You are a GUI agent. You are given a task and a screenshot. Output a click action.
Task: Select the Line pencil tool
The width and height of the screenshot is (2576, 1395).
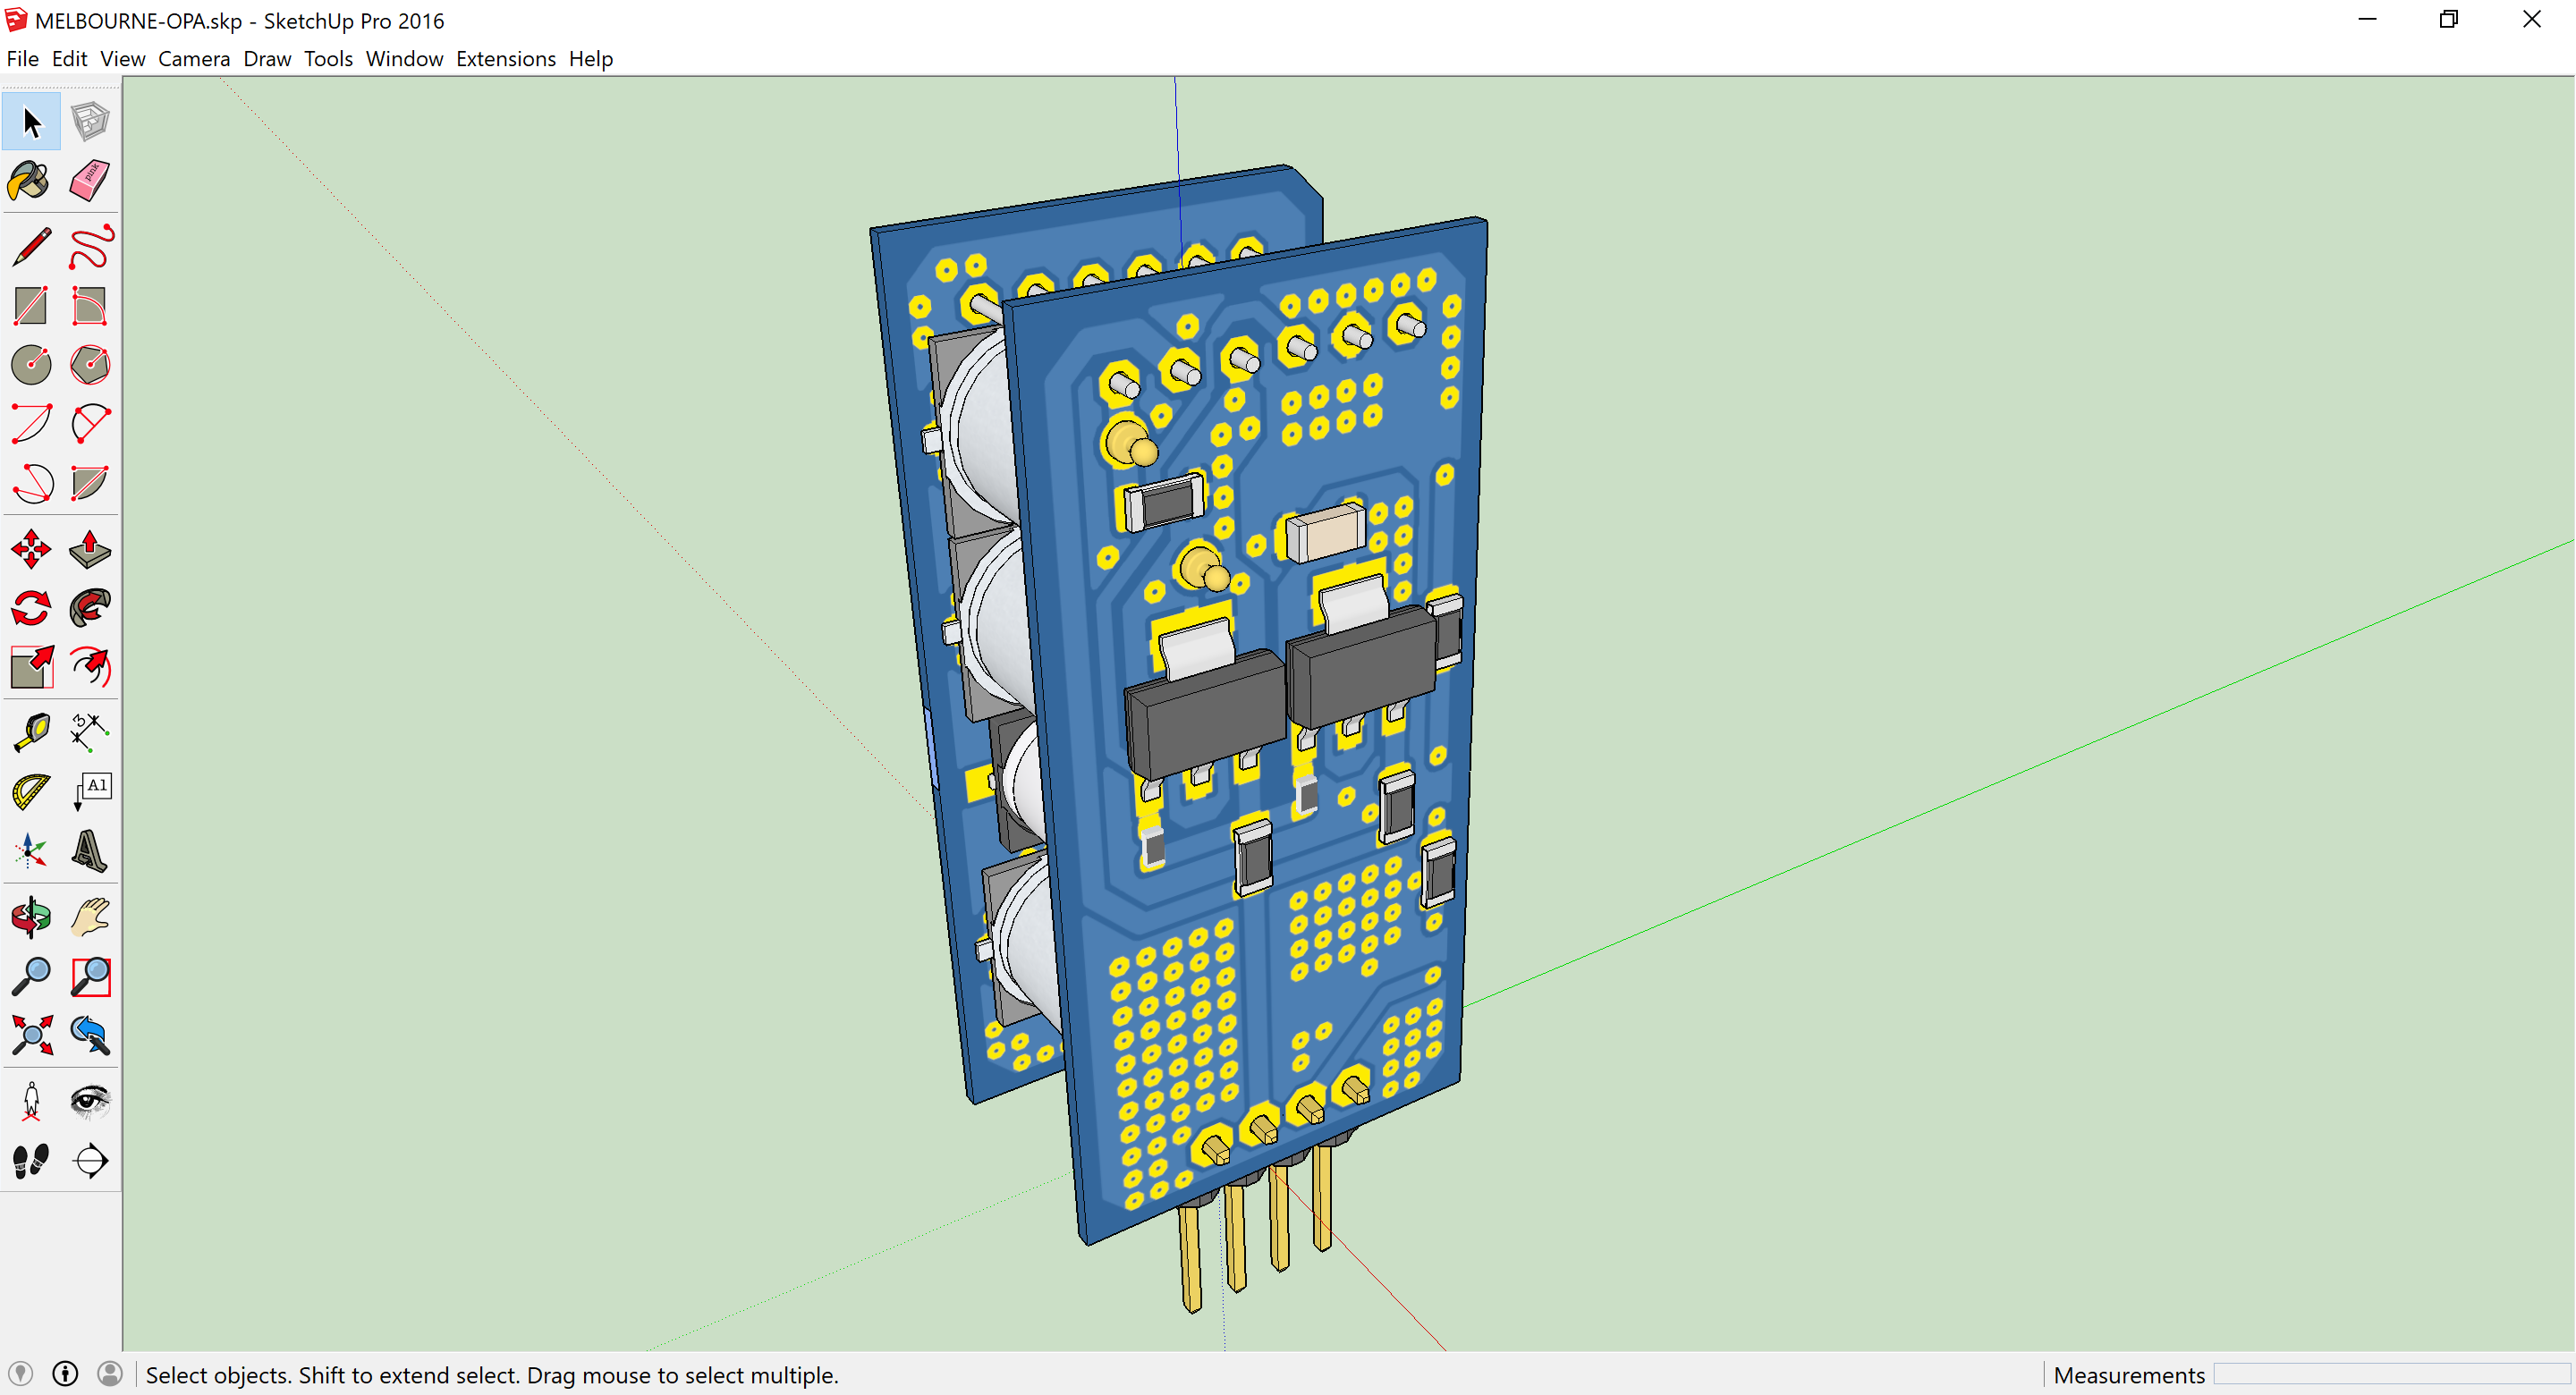(31, 247)
